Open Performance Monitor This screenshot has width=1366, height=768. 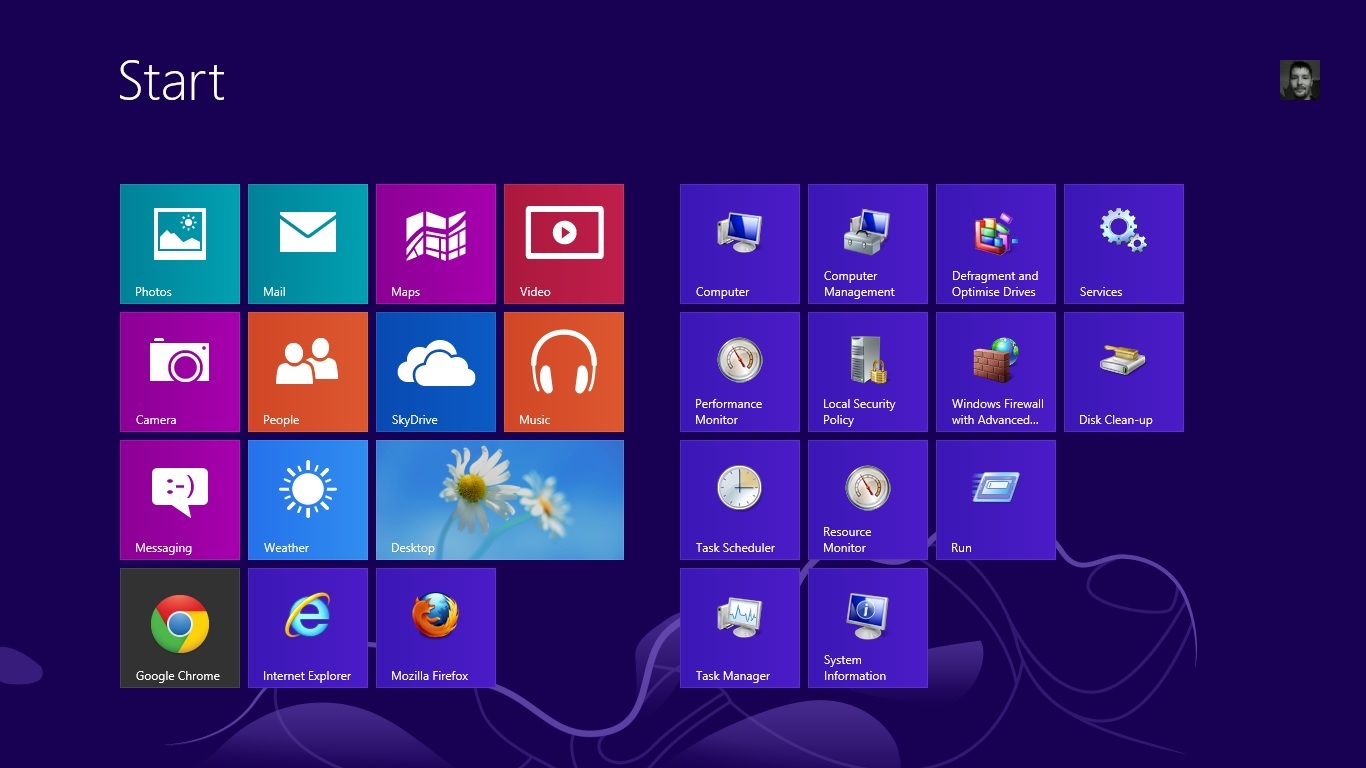pos(739,371)
